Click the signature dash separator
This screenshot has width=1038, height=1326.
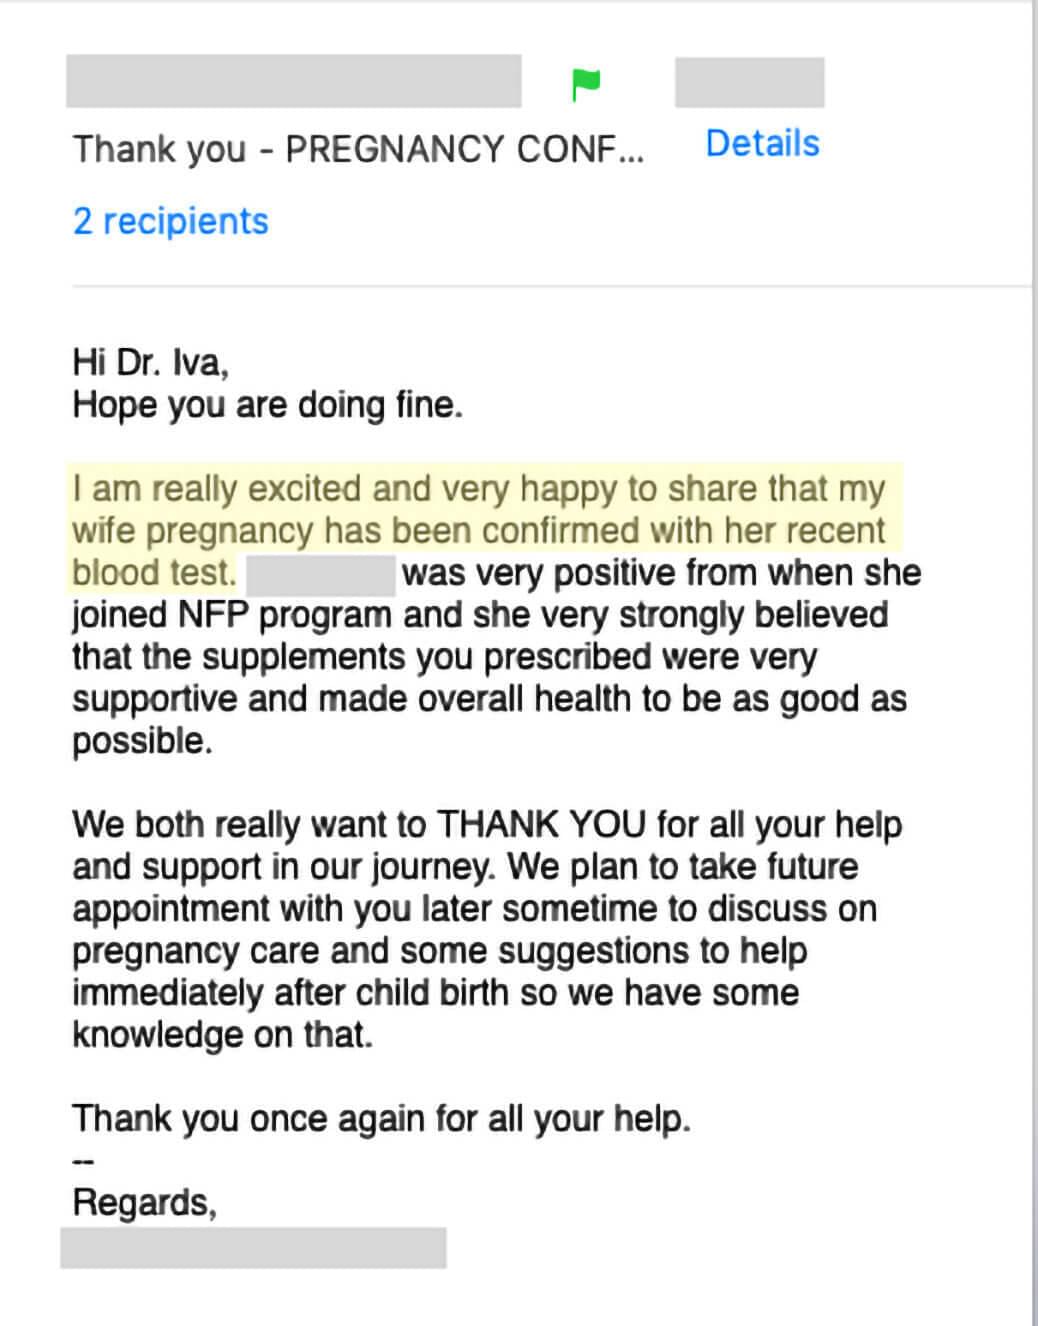click(x=83, y=1161)
